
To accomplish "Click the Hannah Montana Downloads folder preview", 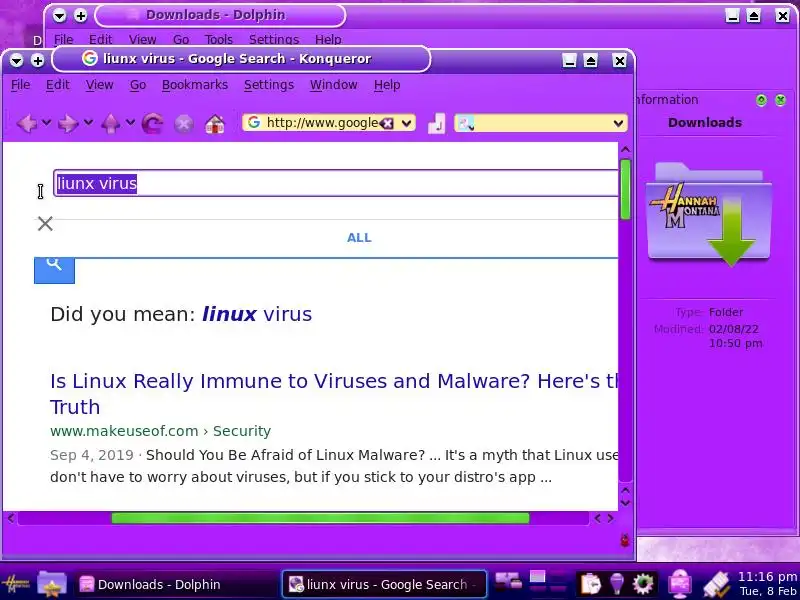I will tap(709, 214).
